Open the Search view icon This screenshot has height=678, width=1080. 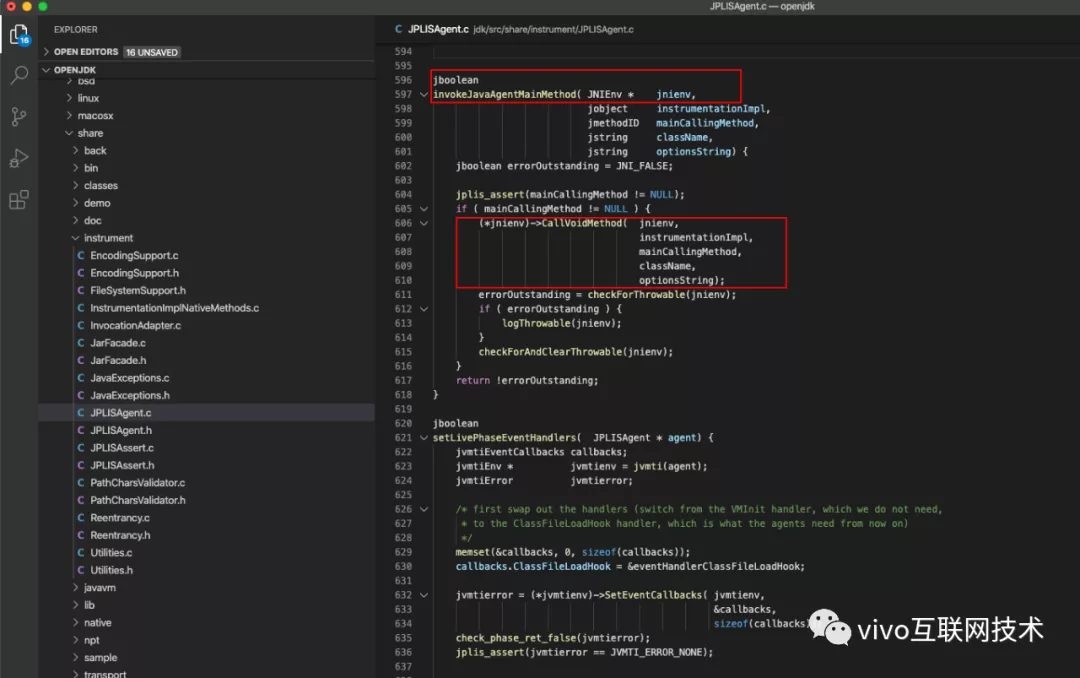19,75
